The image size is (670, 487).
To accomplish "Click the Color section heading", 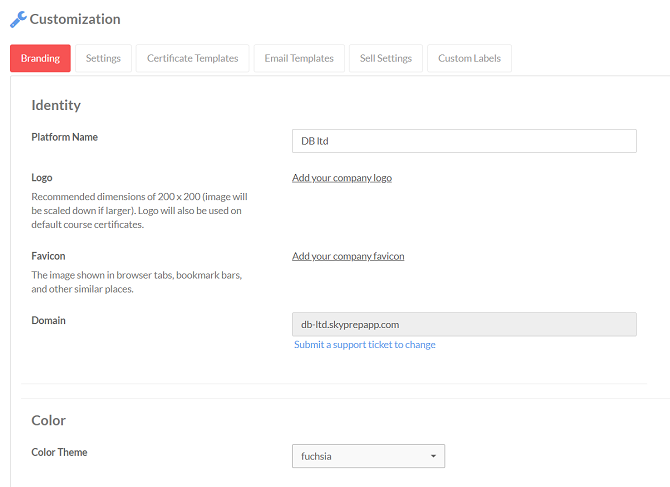I will (x=48, y=420).
